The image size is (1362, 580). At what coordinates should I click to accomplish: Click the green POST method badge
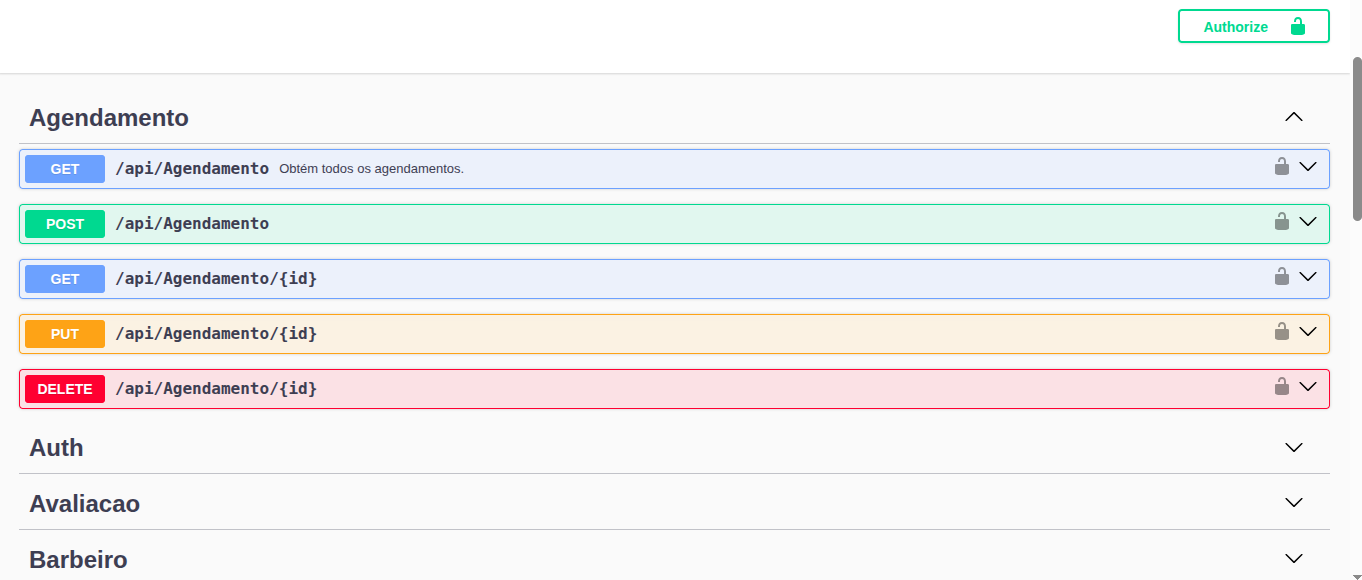tap(65, 224)
